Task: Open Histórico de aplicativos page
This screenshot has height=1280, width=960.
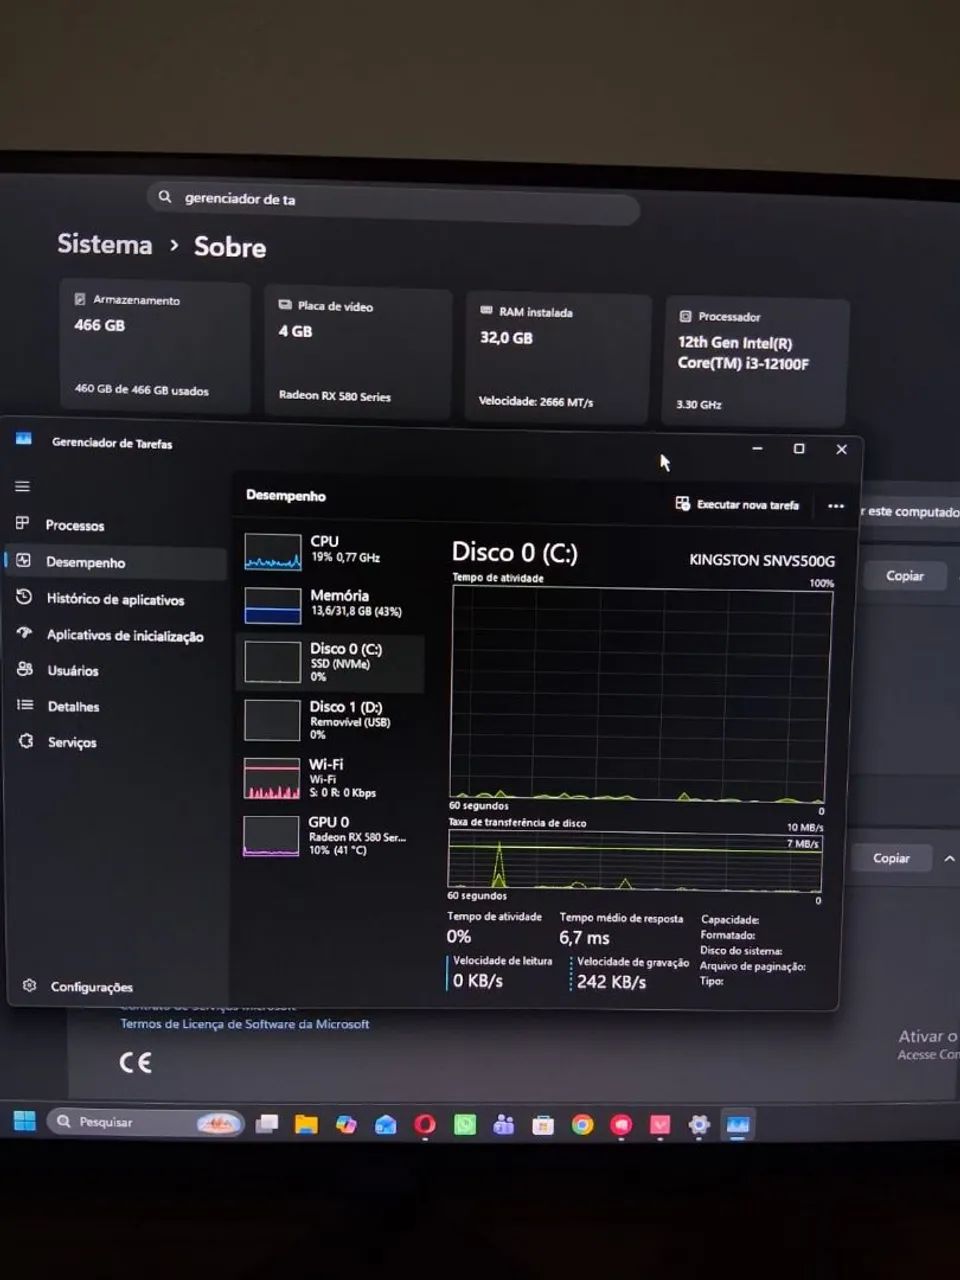Action: pyautogui.click(x=116, y=598)
